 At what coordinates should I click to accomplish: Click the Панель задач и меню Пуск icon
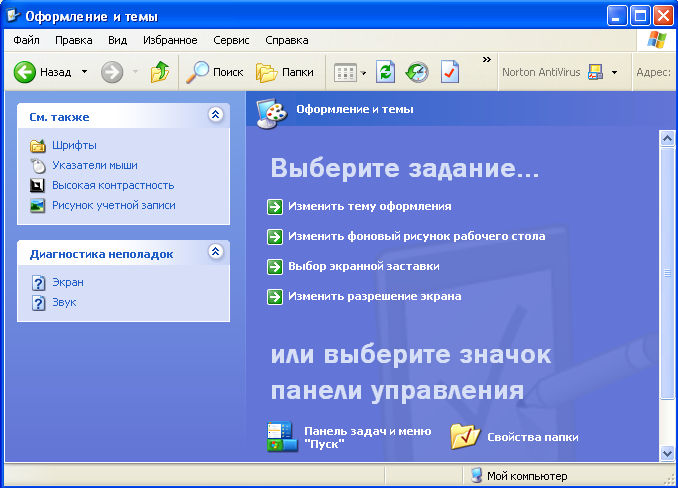point(282,437)
